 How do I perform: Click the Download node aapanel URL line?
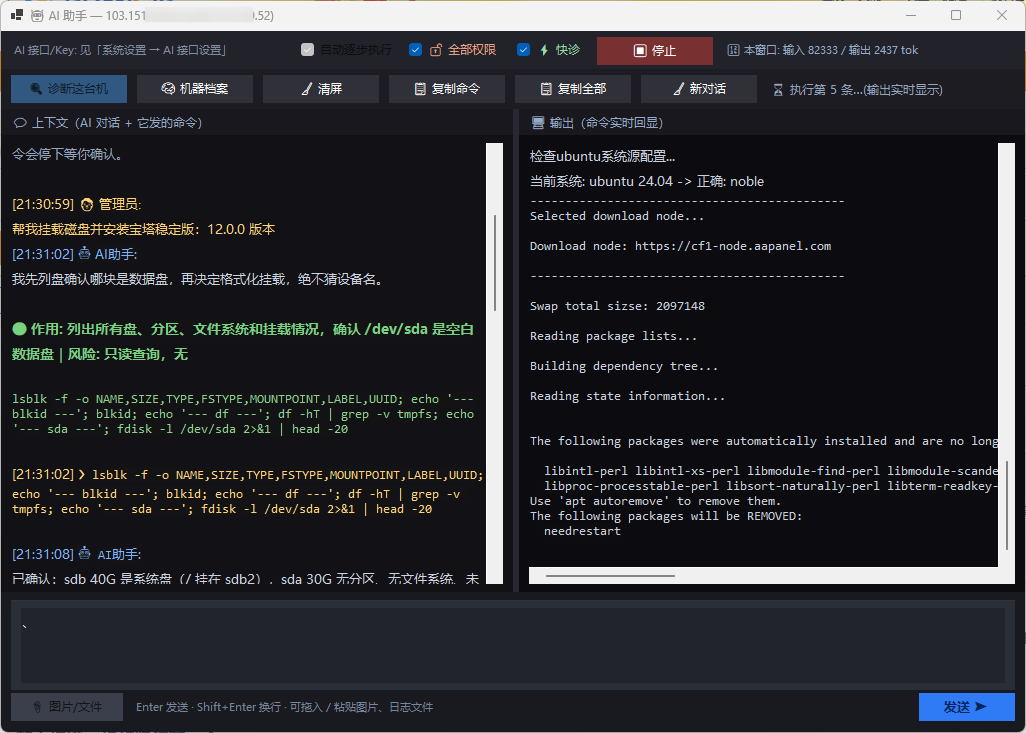pos(681,246)
